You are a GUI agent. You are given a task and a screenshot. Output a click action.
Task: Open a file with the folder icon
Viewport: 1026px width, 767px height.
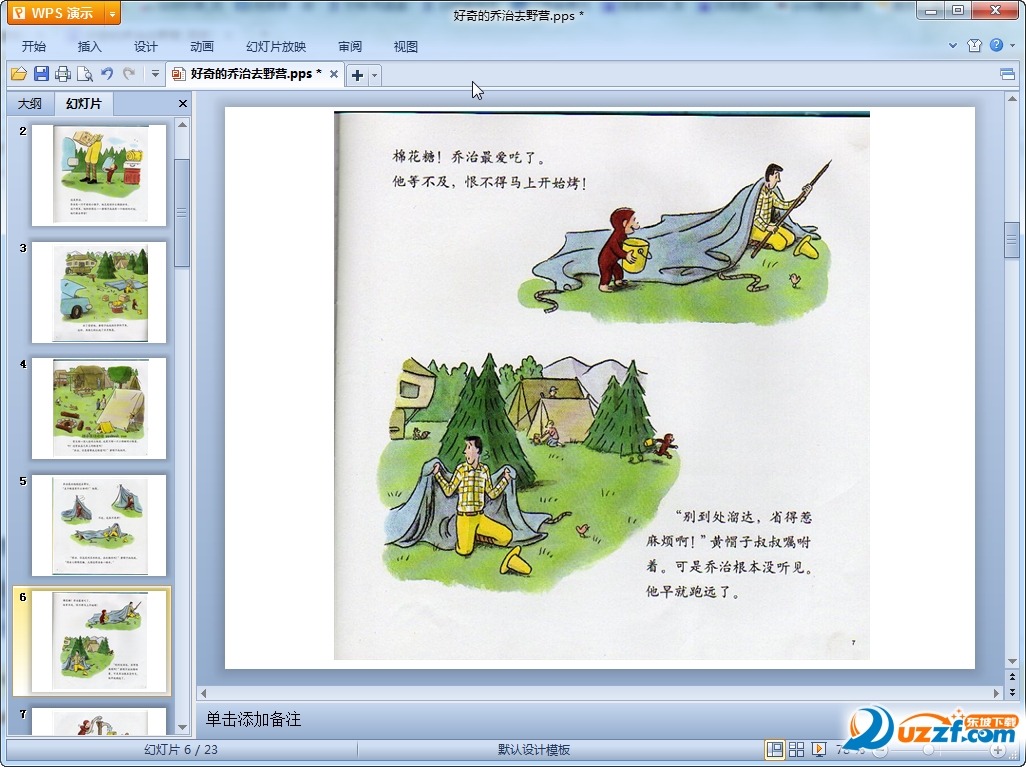tap(19, 74)
